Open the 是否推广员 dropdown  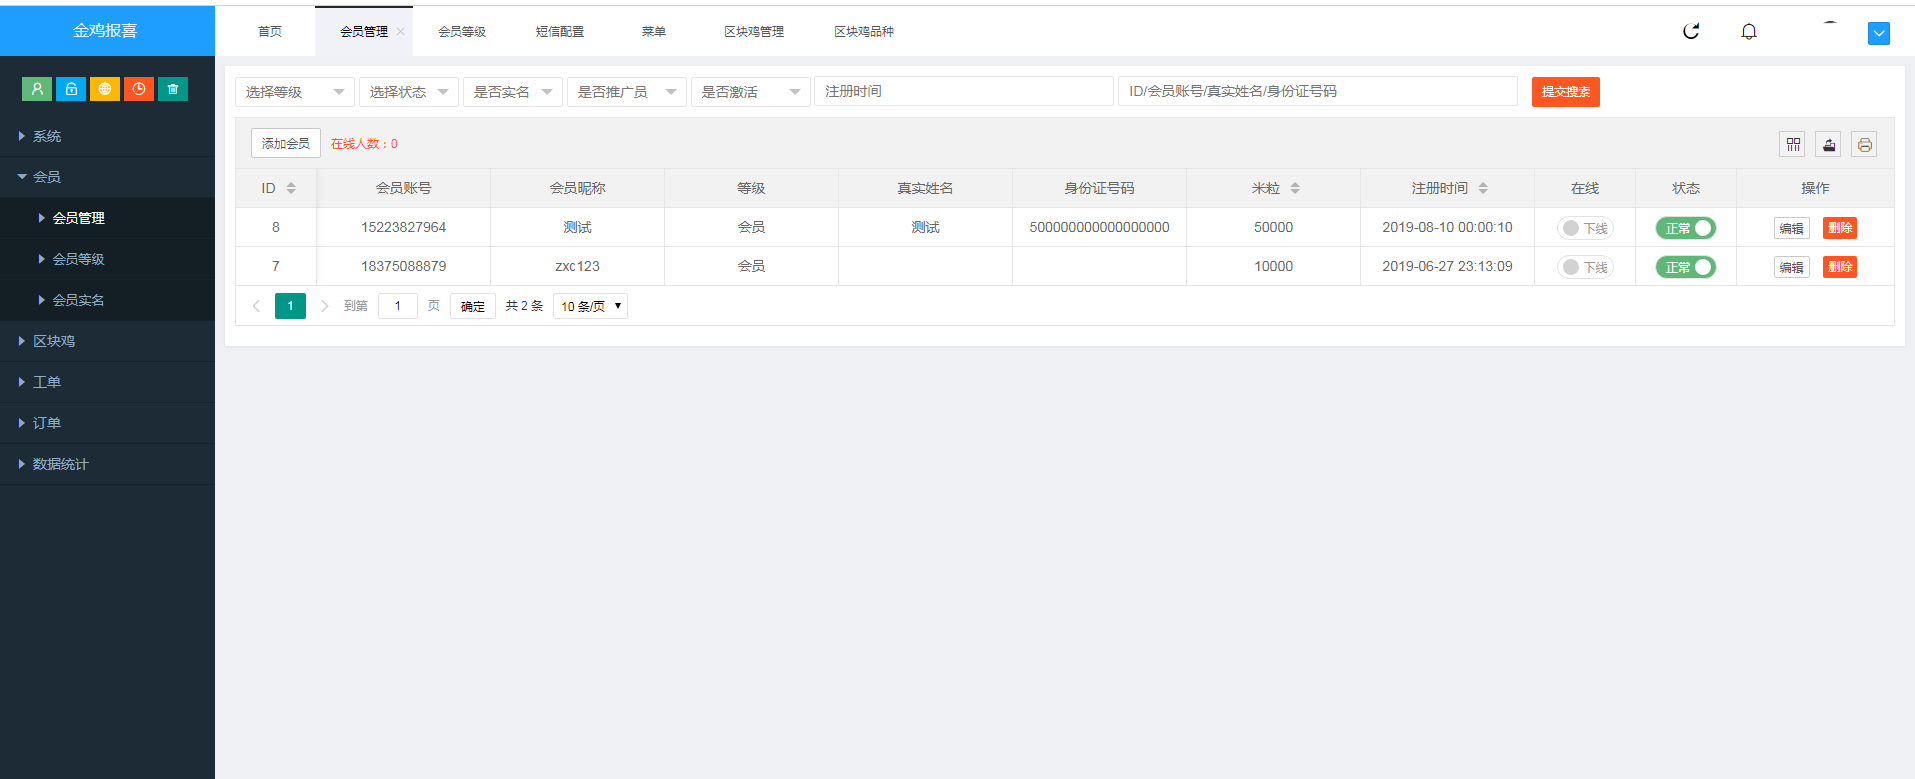click(x=627, y=92)
